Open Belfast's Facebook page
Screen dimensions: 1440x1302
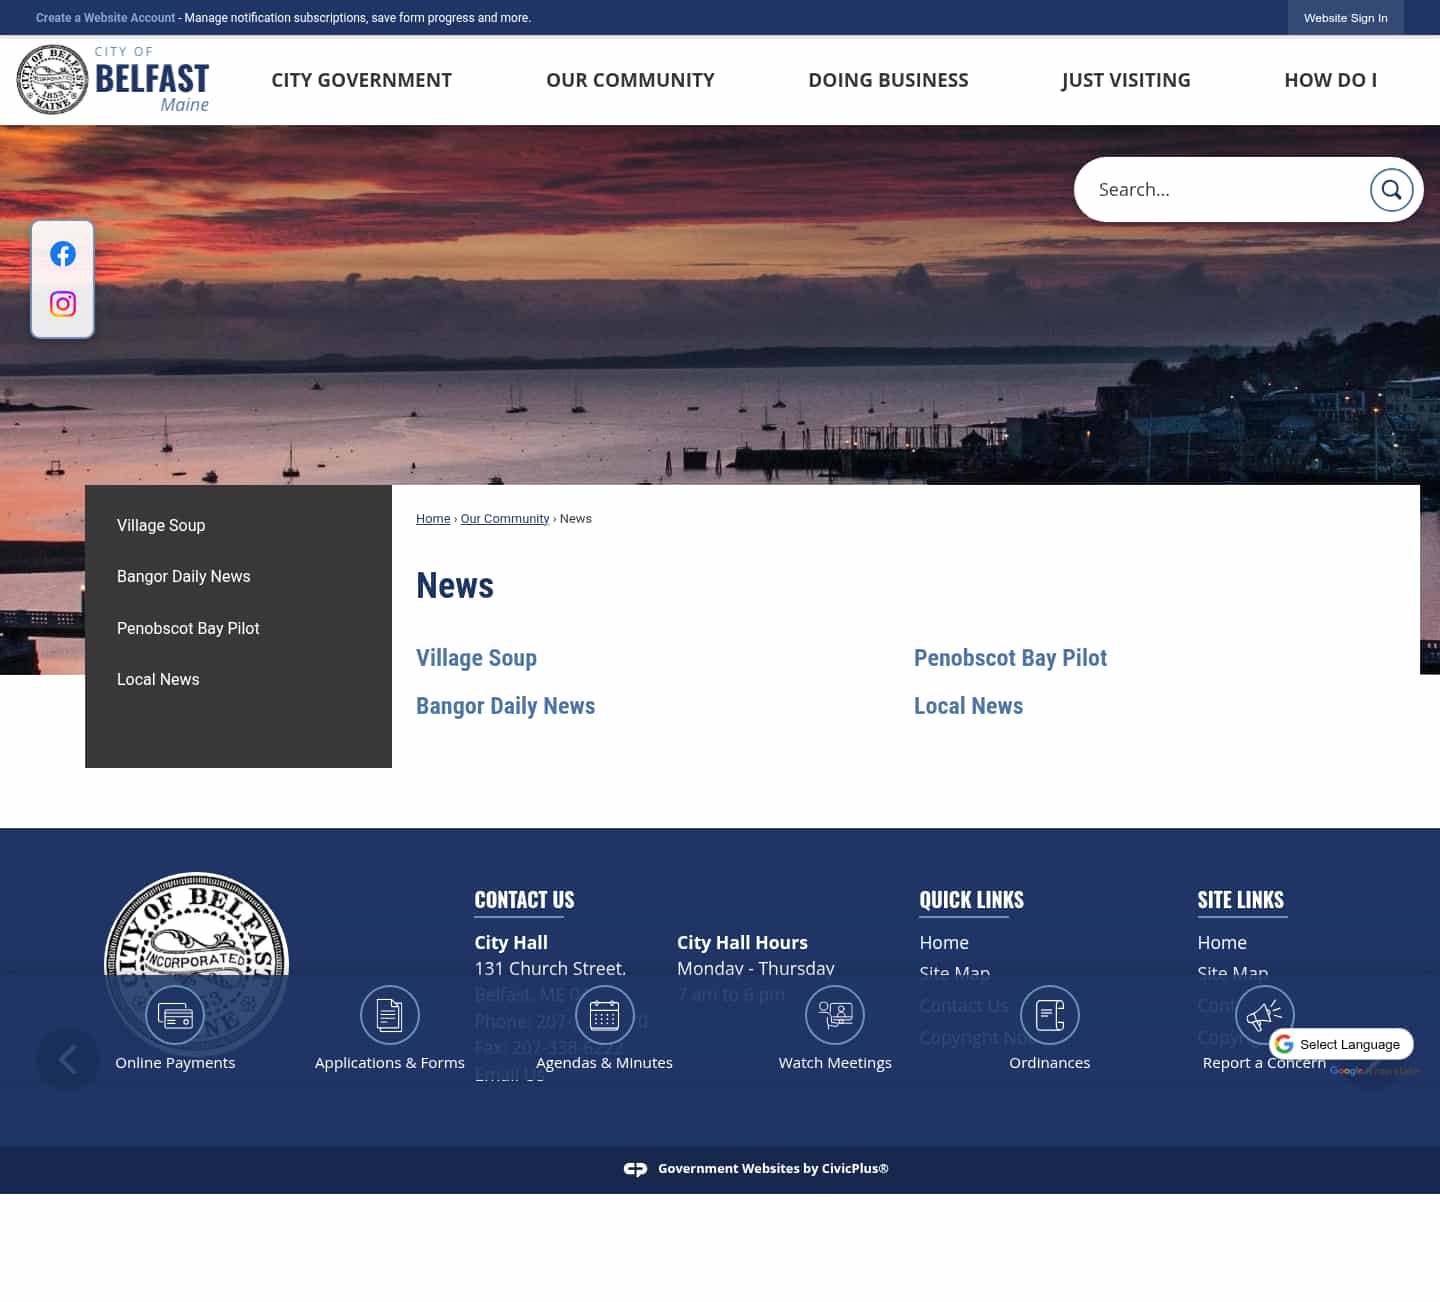pos(62,253)
